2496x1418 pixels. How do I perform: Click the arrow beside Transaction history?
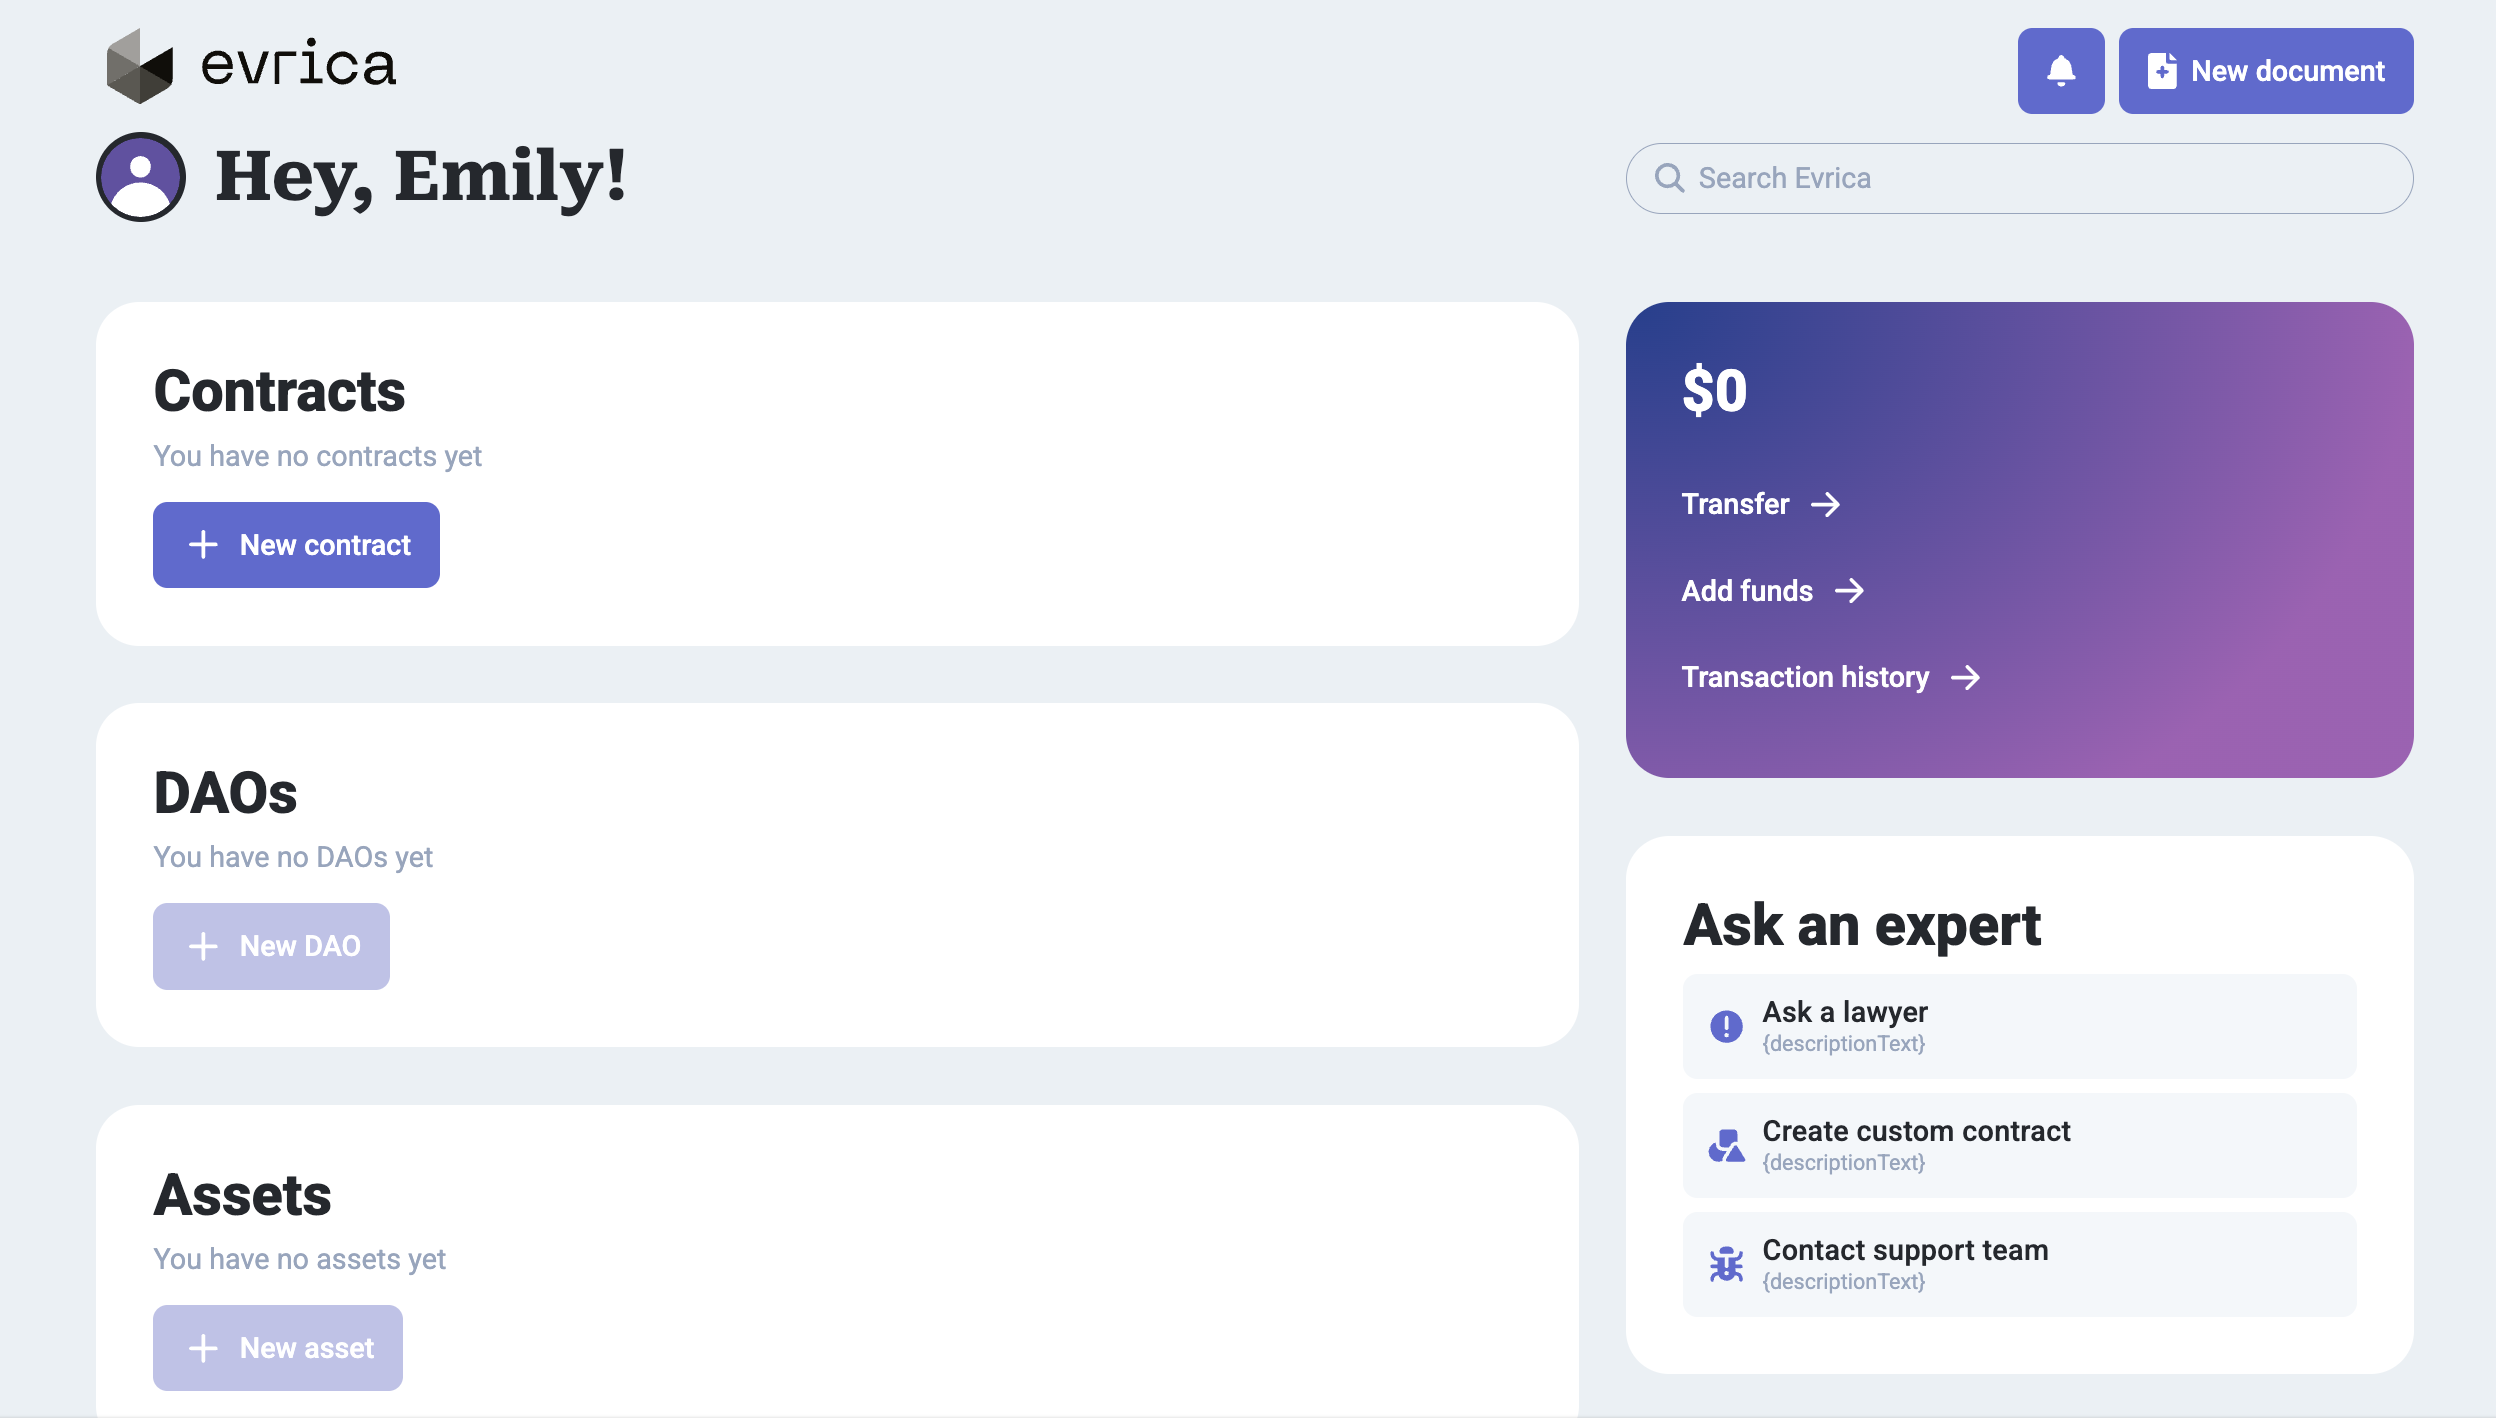(x=1965, y=678)
